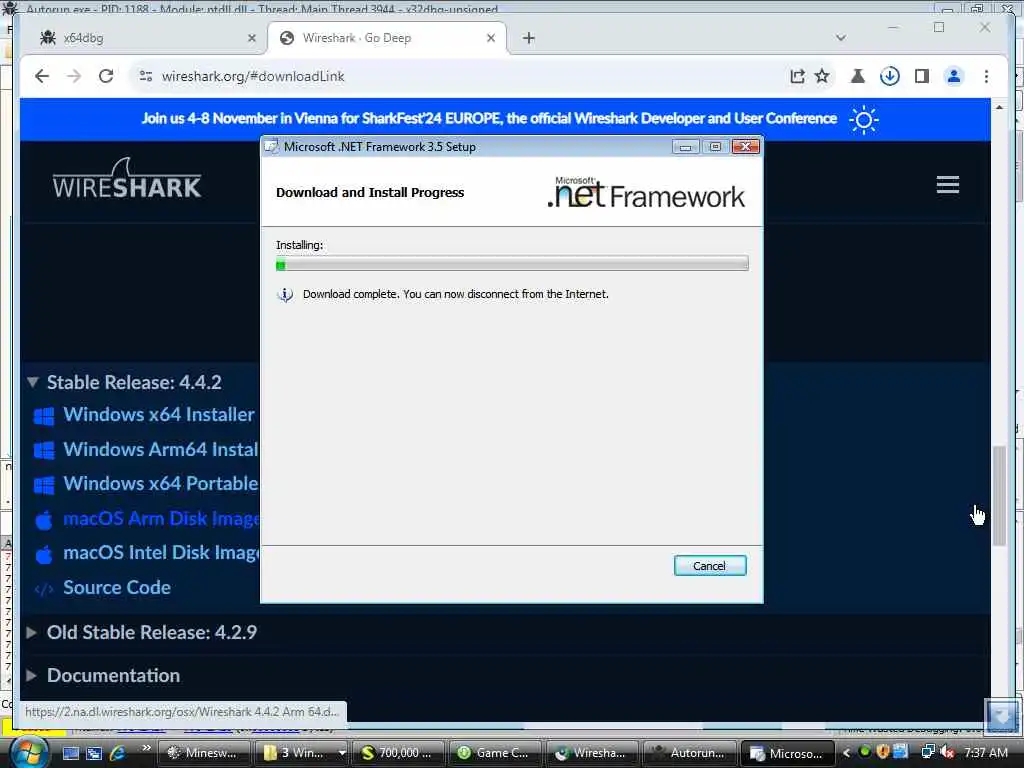Show browser downloads
This screenshot has height=768, width=1024.
[889, 76]
